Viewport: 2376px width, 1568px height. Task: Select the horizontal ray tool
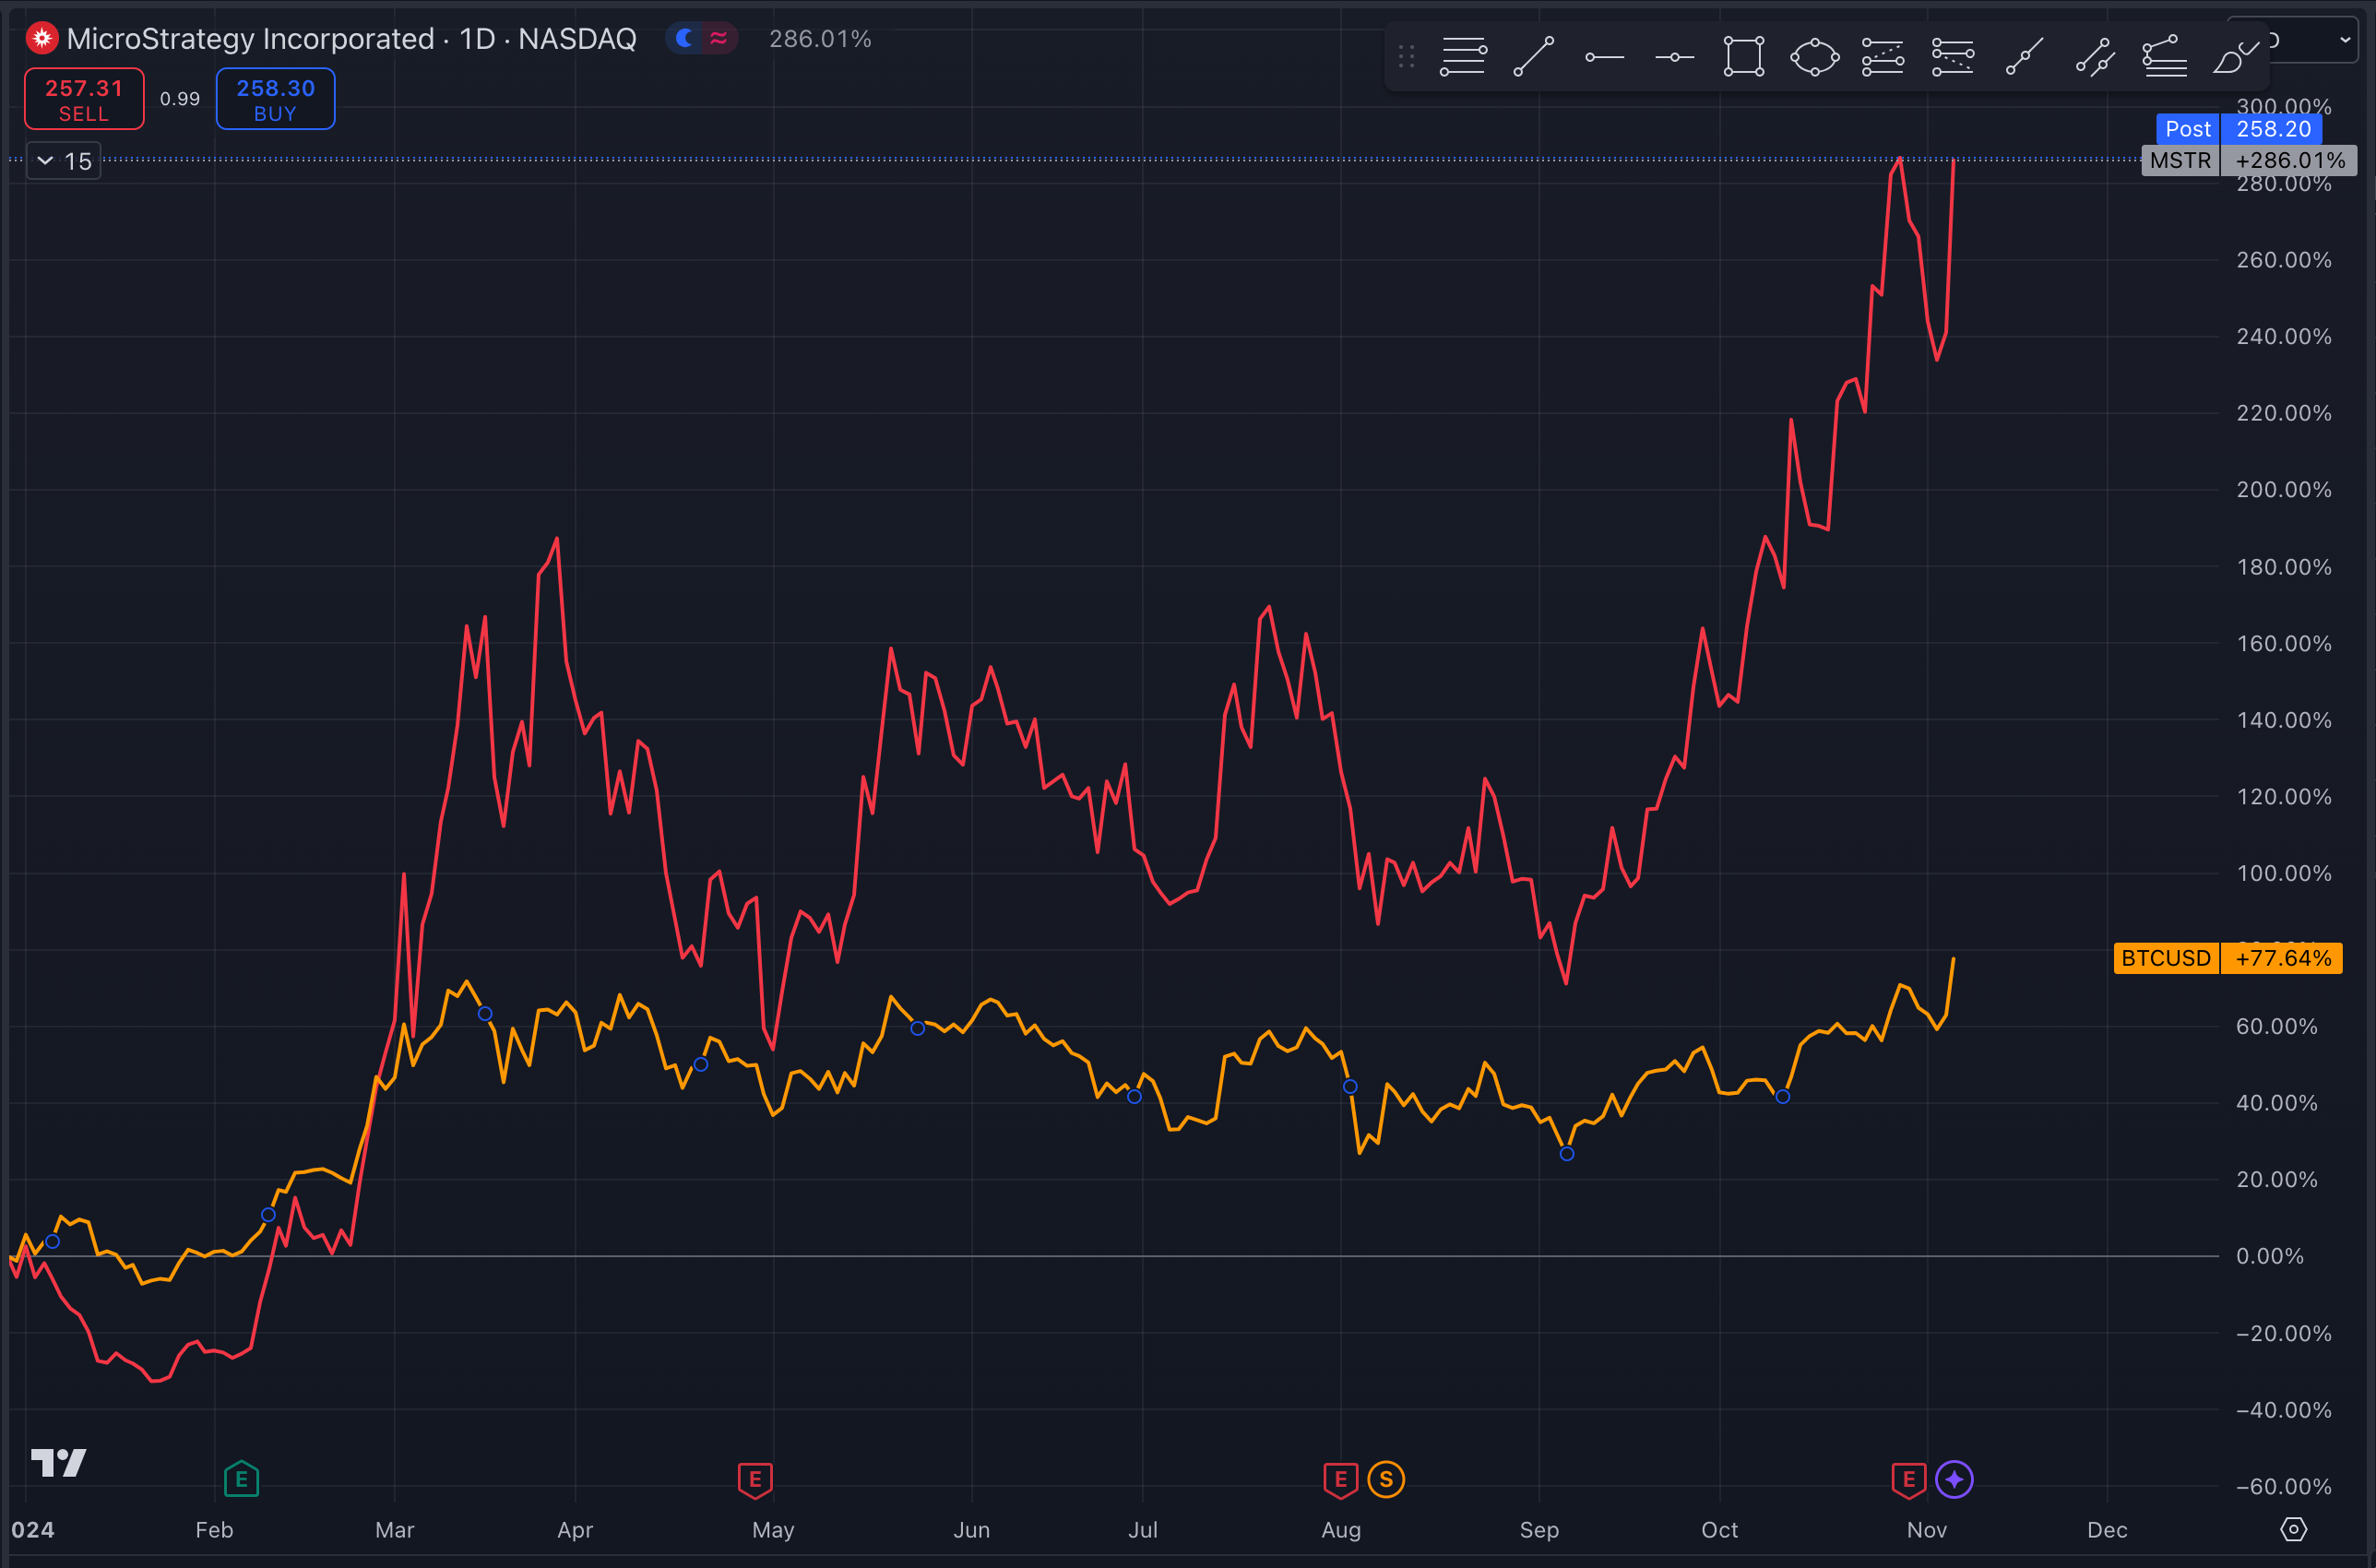(1604, 57)
